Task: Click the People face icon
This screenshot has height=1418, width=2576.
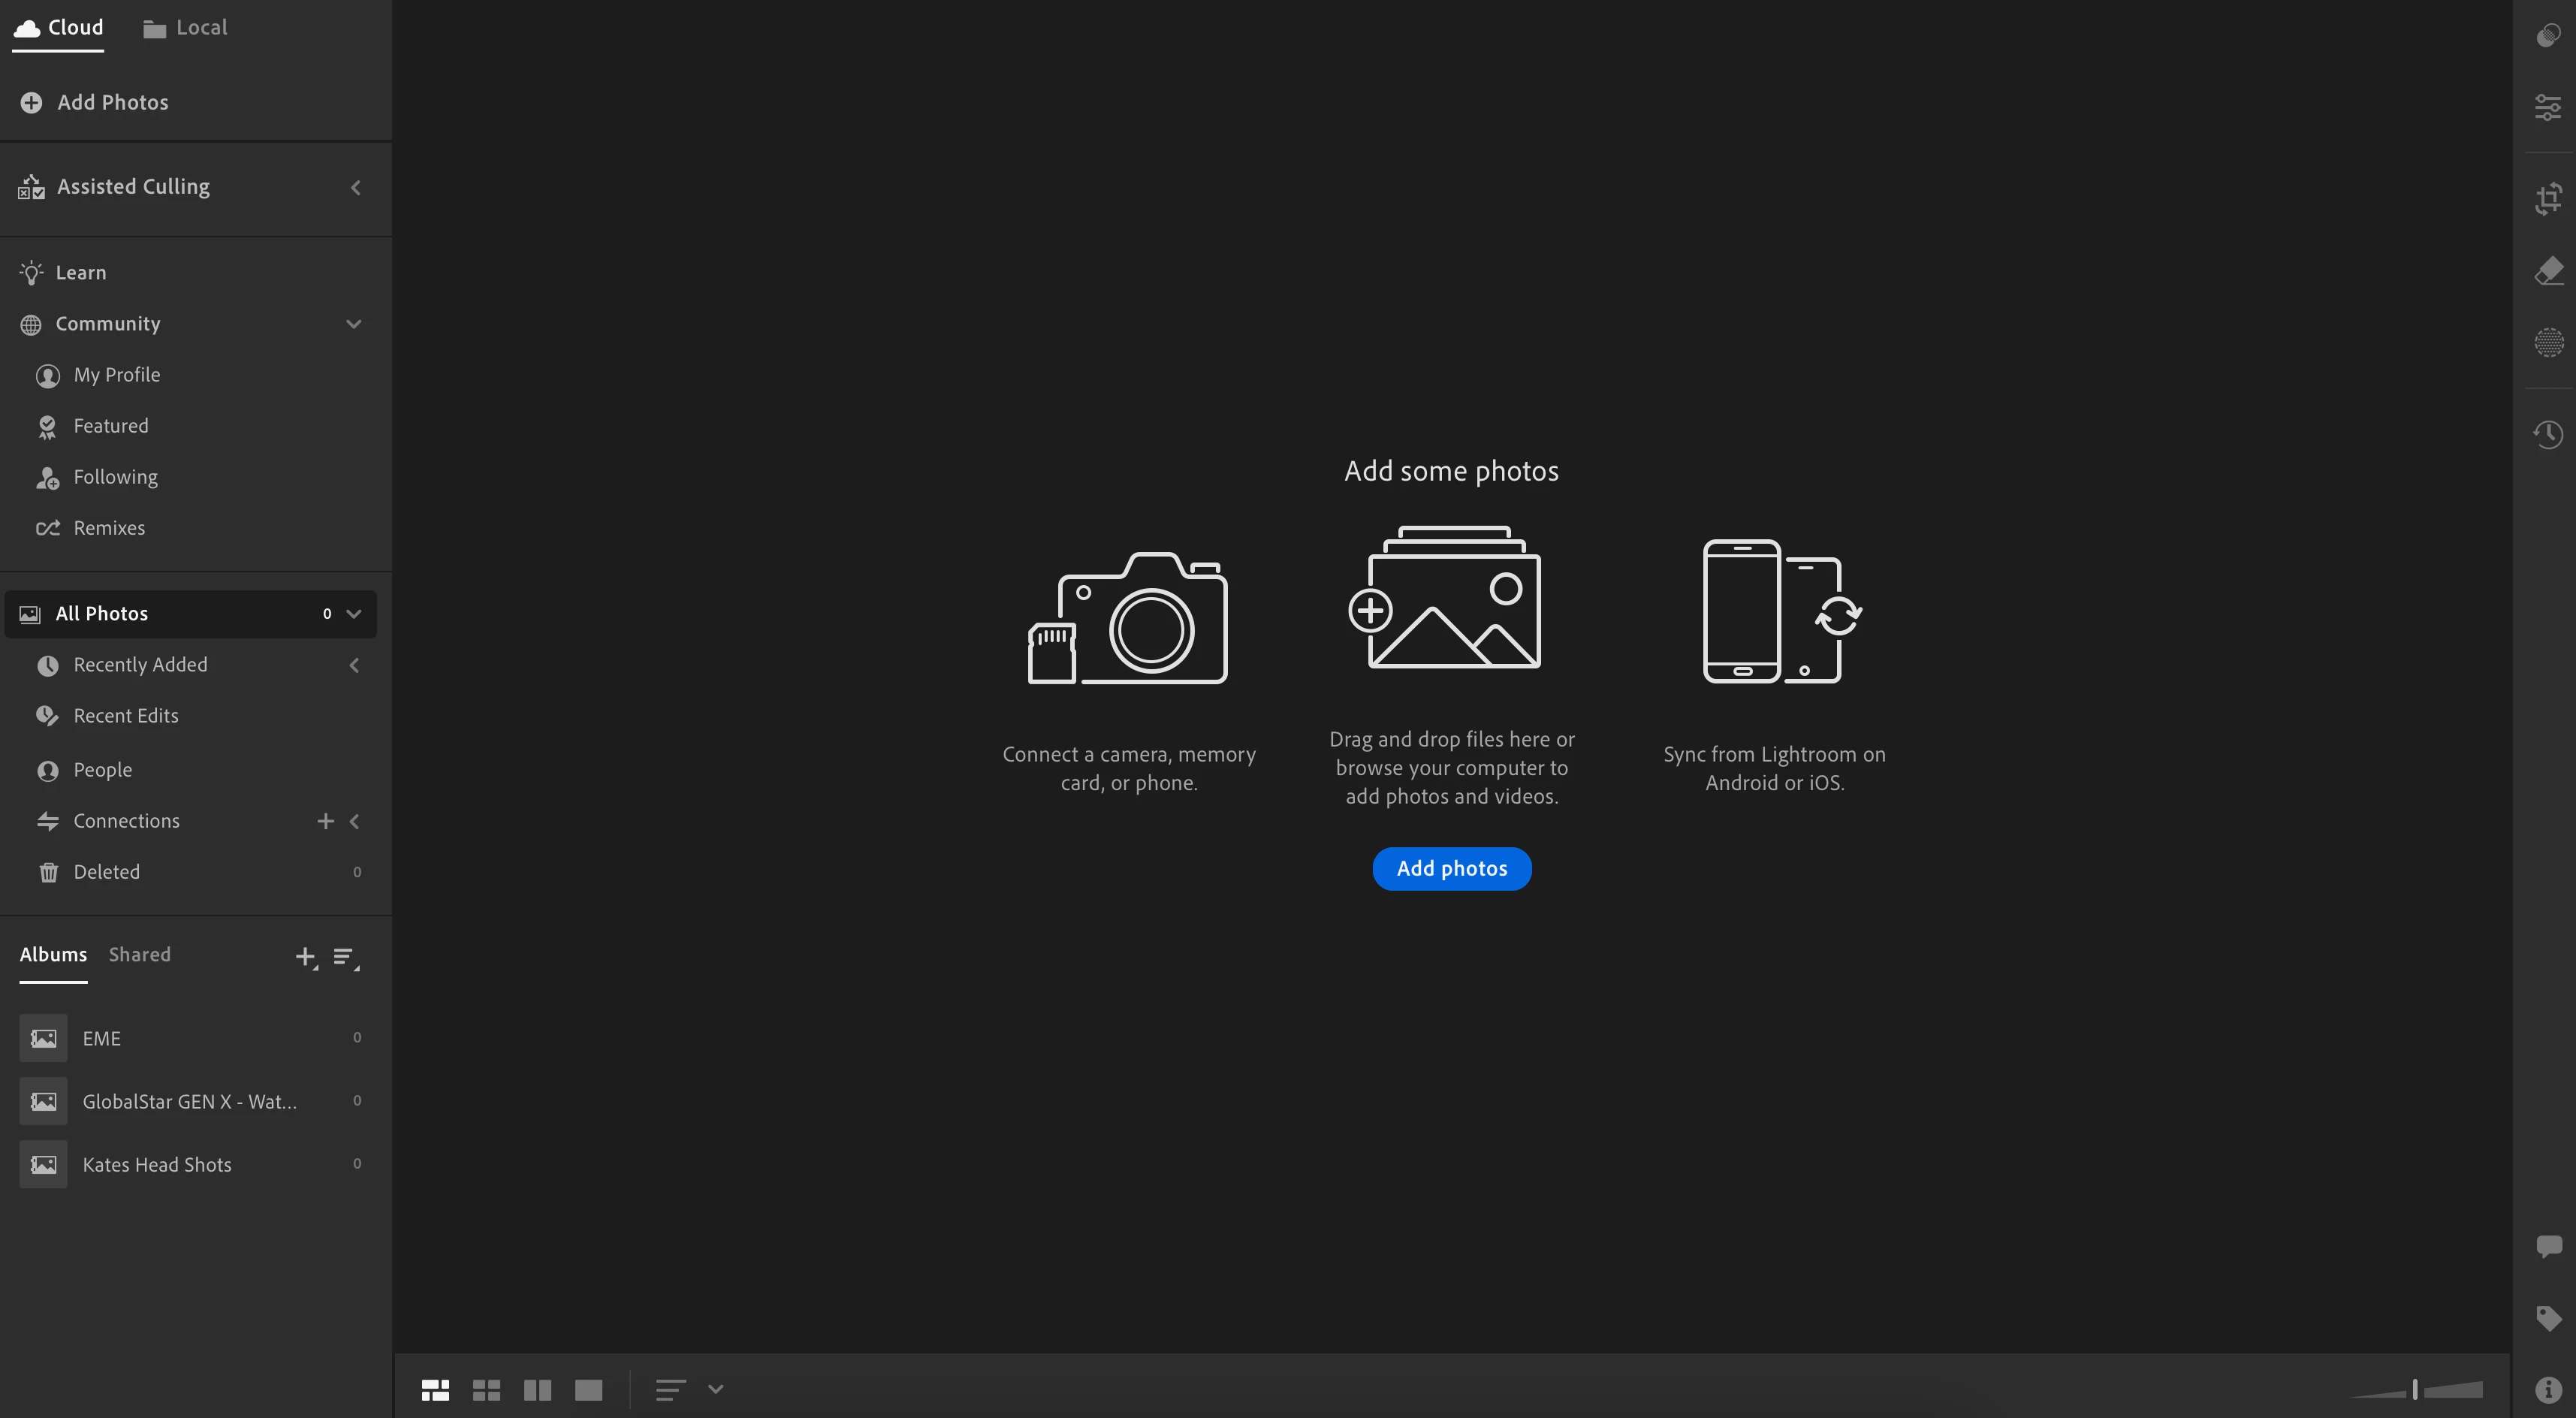Action: pyautogui.click(x=48, y=771)
